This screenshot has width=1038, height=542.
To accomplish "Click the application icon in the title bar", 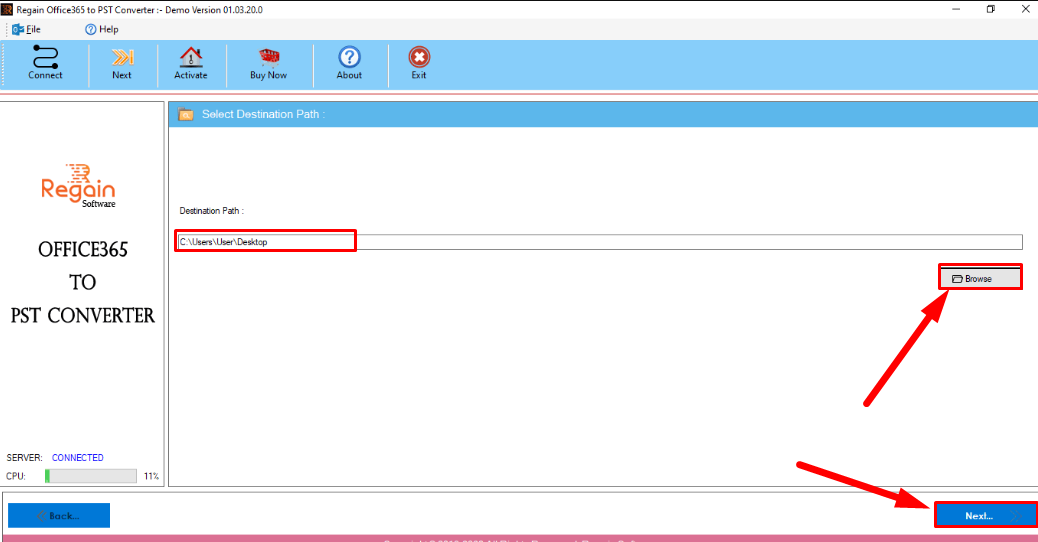I will pos(7,9).
